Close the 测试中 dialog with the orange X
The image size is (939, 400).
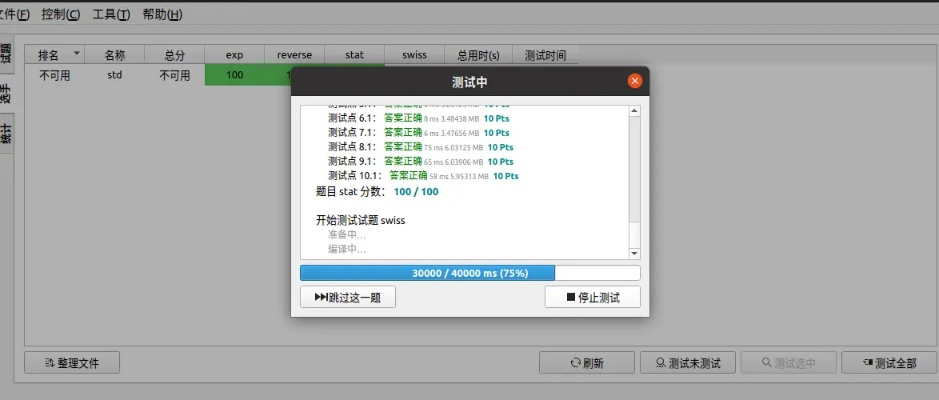pyautogui.click(x=634, y=81)
